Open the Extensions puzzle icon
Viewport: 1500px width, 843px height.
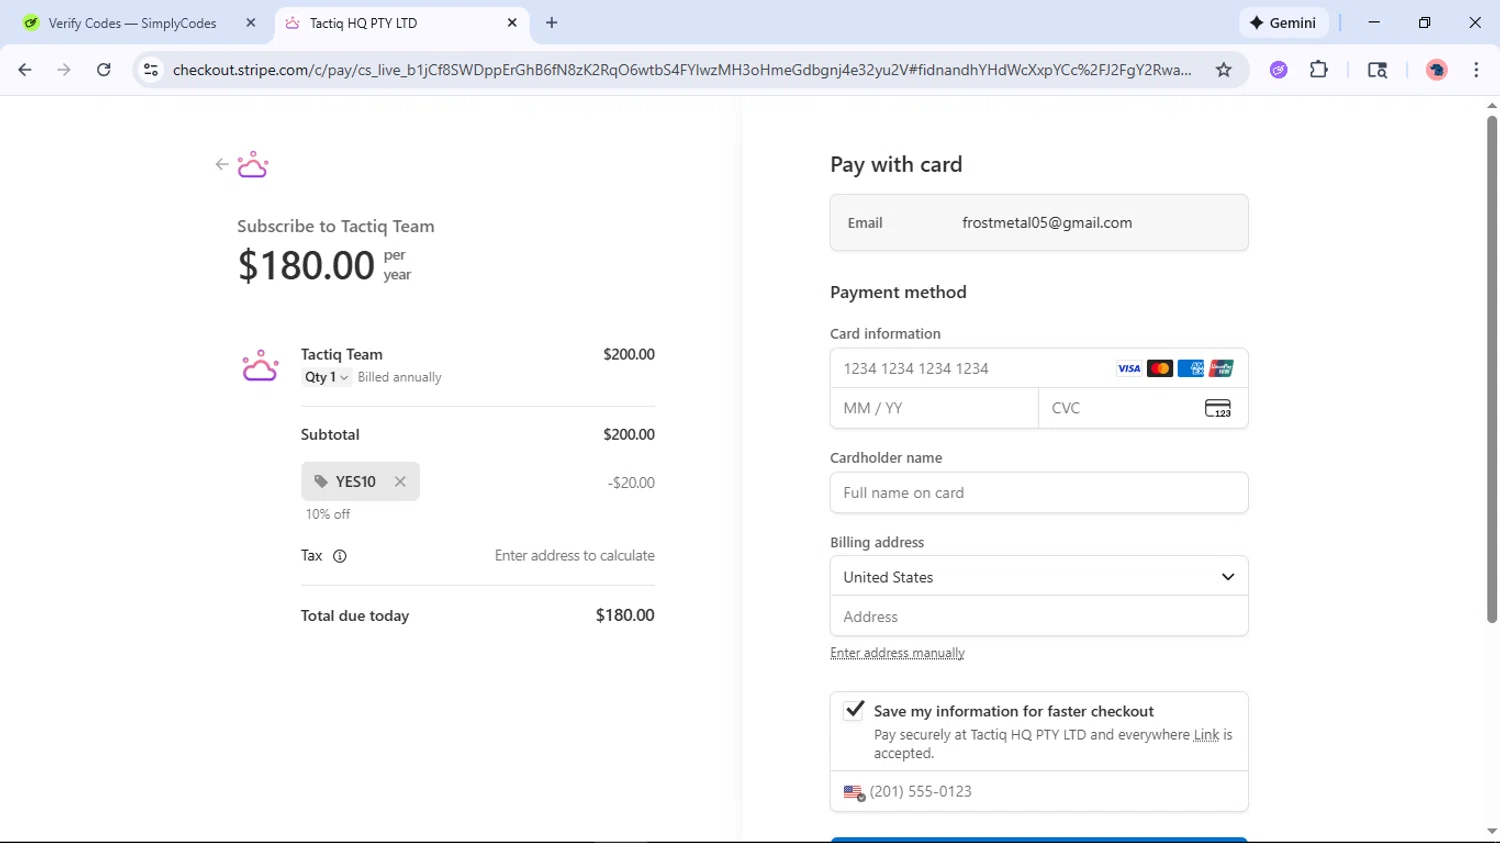pos(1319,70)
